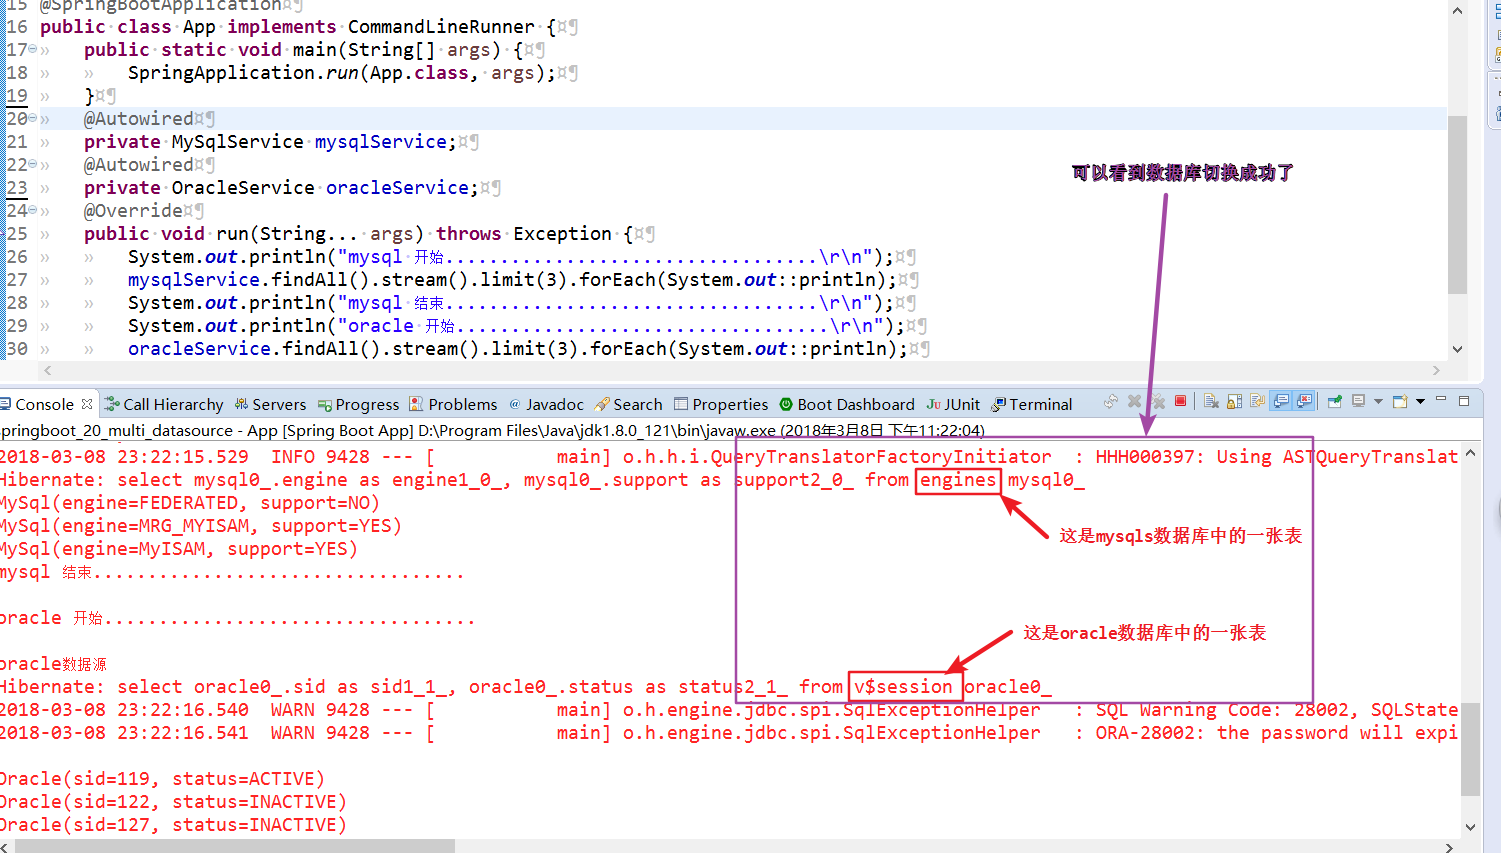Image resolution: width=1501 pixels, height=853 pixels.
Task: Switch to the Problems tab
Action: pos(453,404)
